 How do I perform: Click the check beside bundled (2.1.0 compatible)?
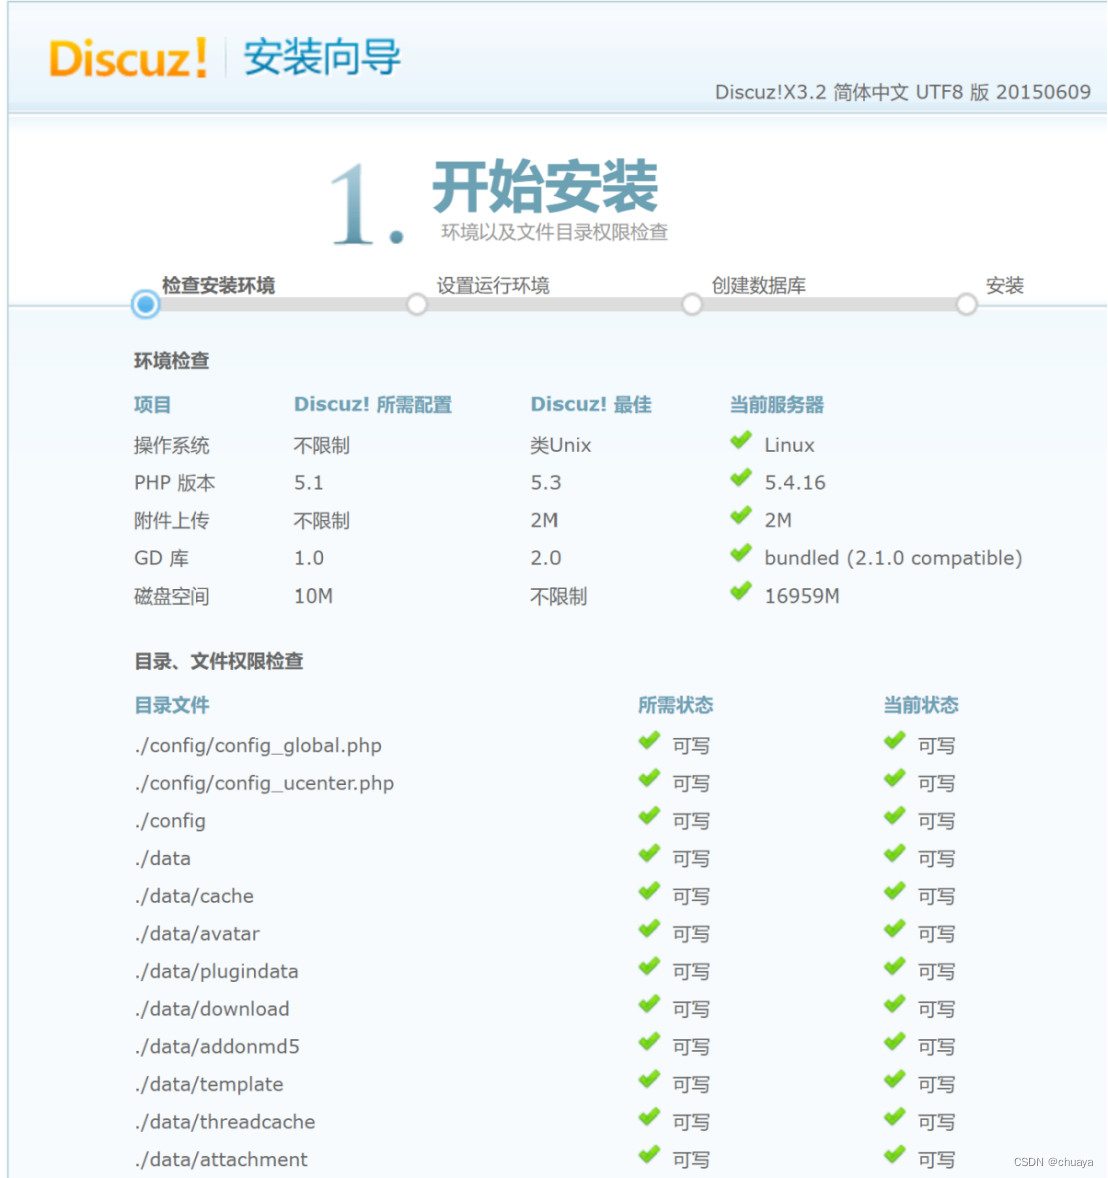click(x=741, y=554)
